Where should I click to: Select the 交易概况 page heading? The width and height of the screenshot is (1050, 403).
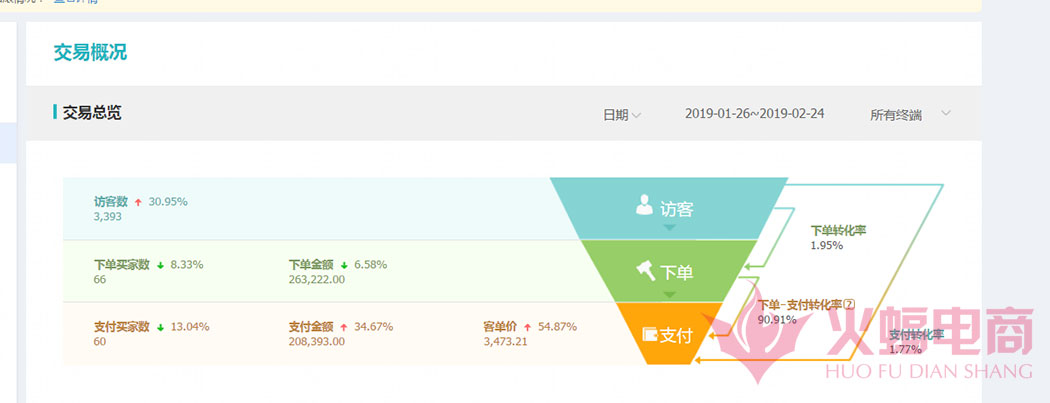tap(90, 52)
